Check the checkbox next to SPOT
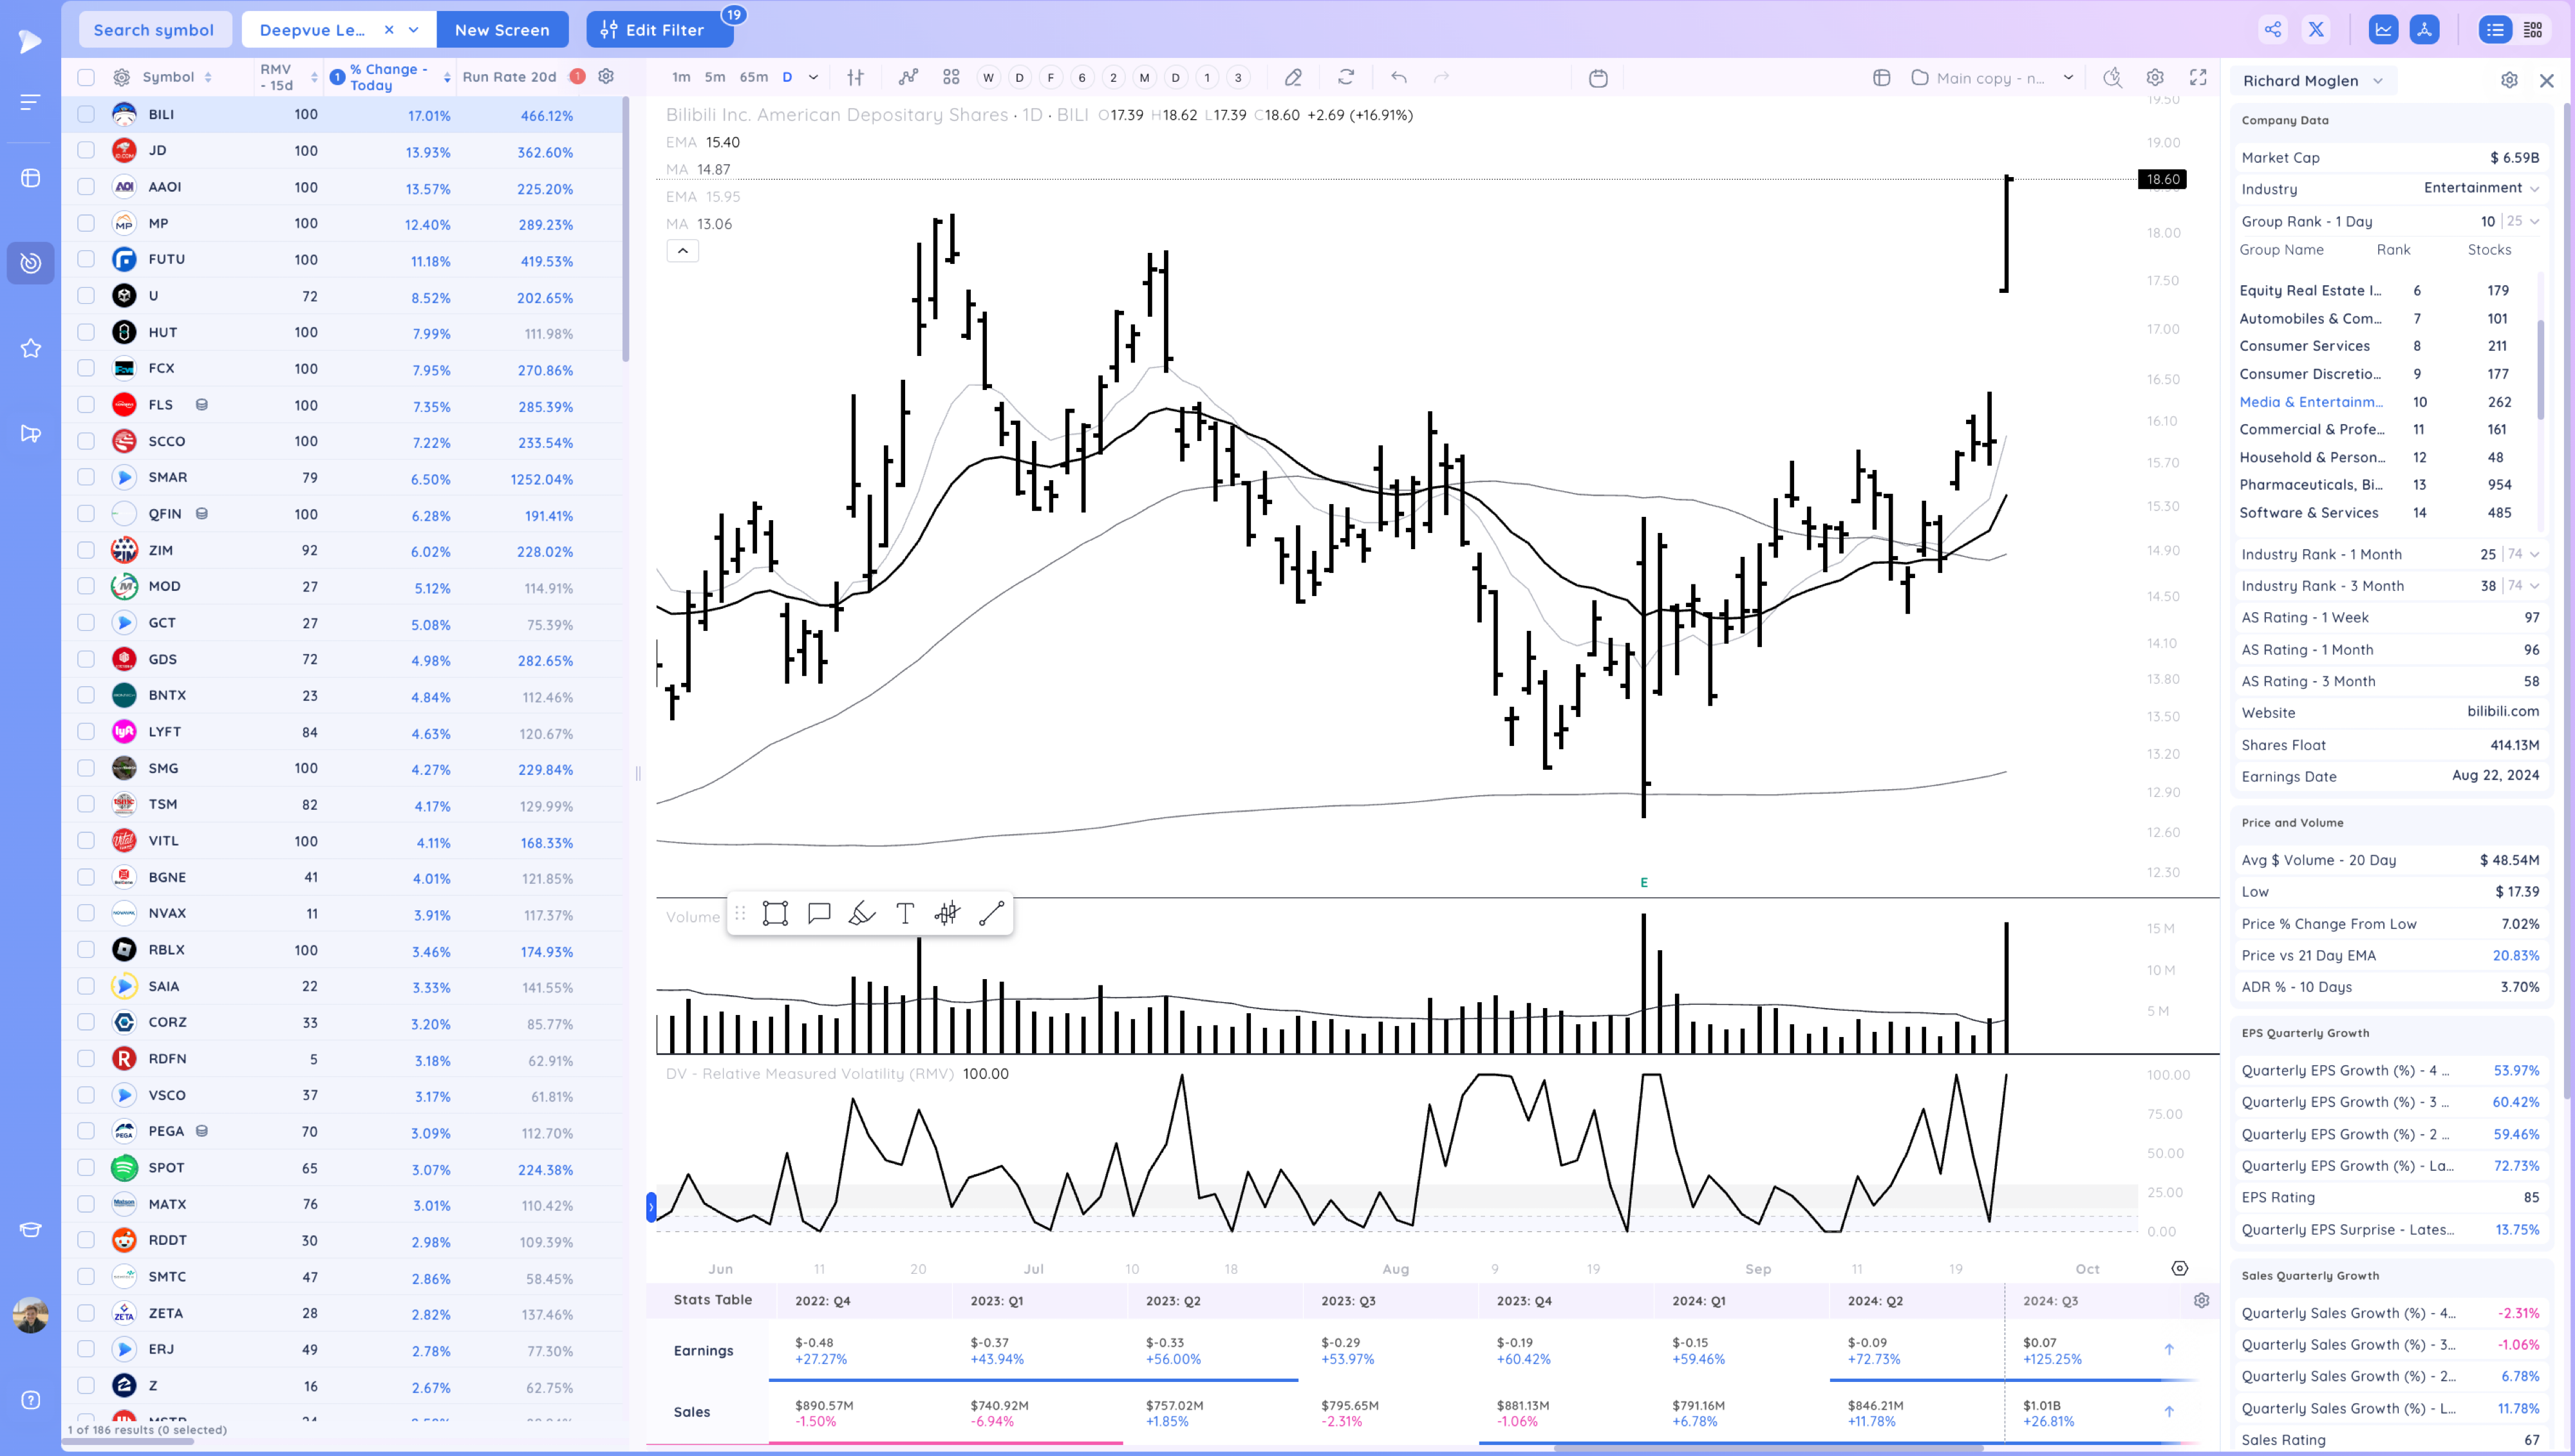2575x1456 pixels. click(86, 1168)
